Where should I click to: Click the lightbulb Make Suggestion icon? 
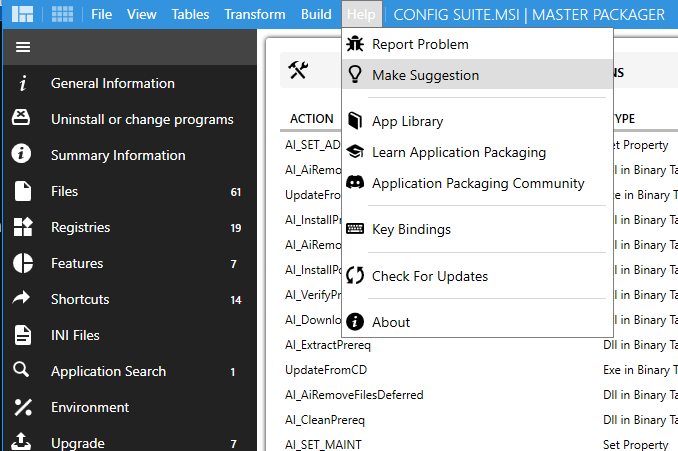click(x=355, y=75)
